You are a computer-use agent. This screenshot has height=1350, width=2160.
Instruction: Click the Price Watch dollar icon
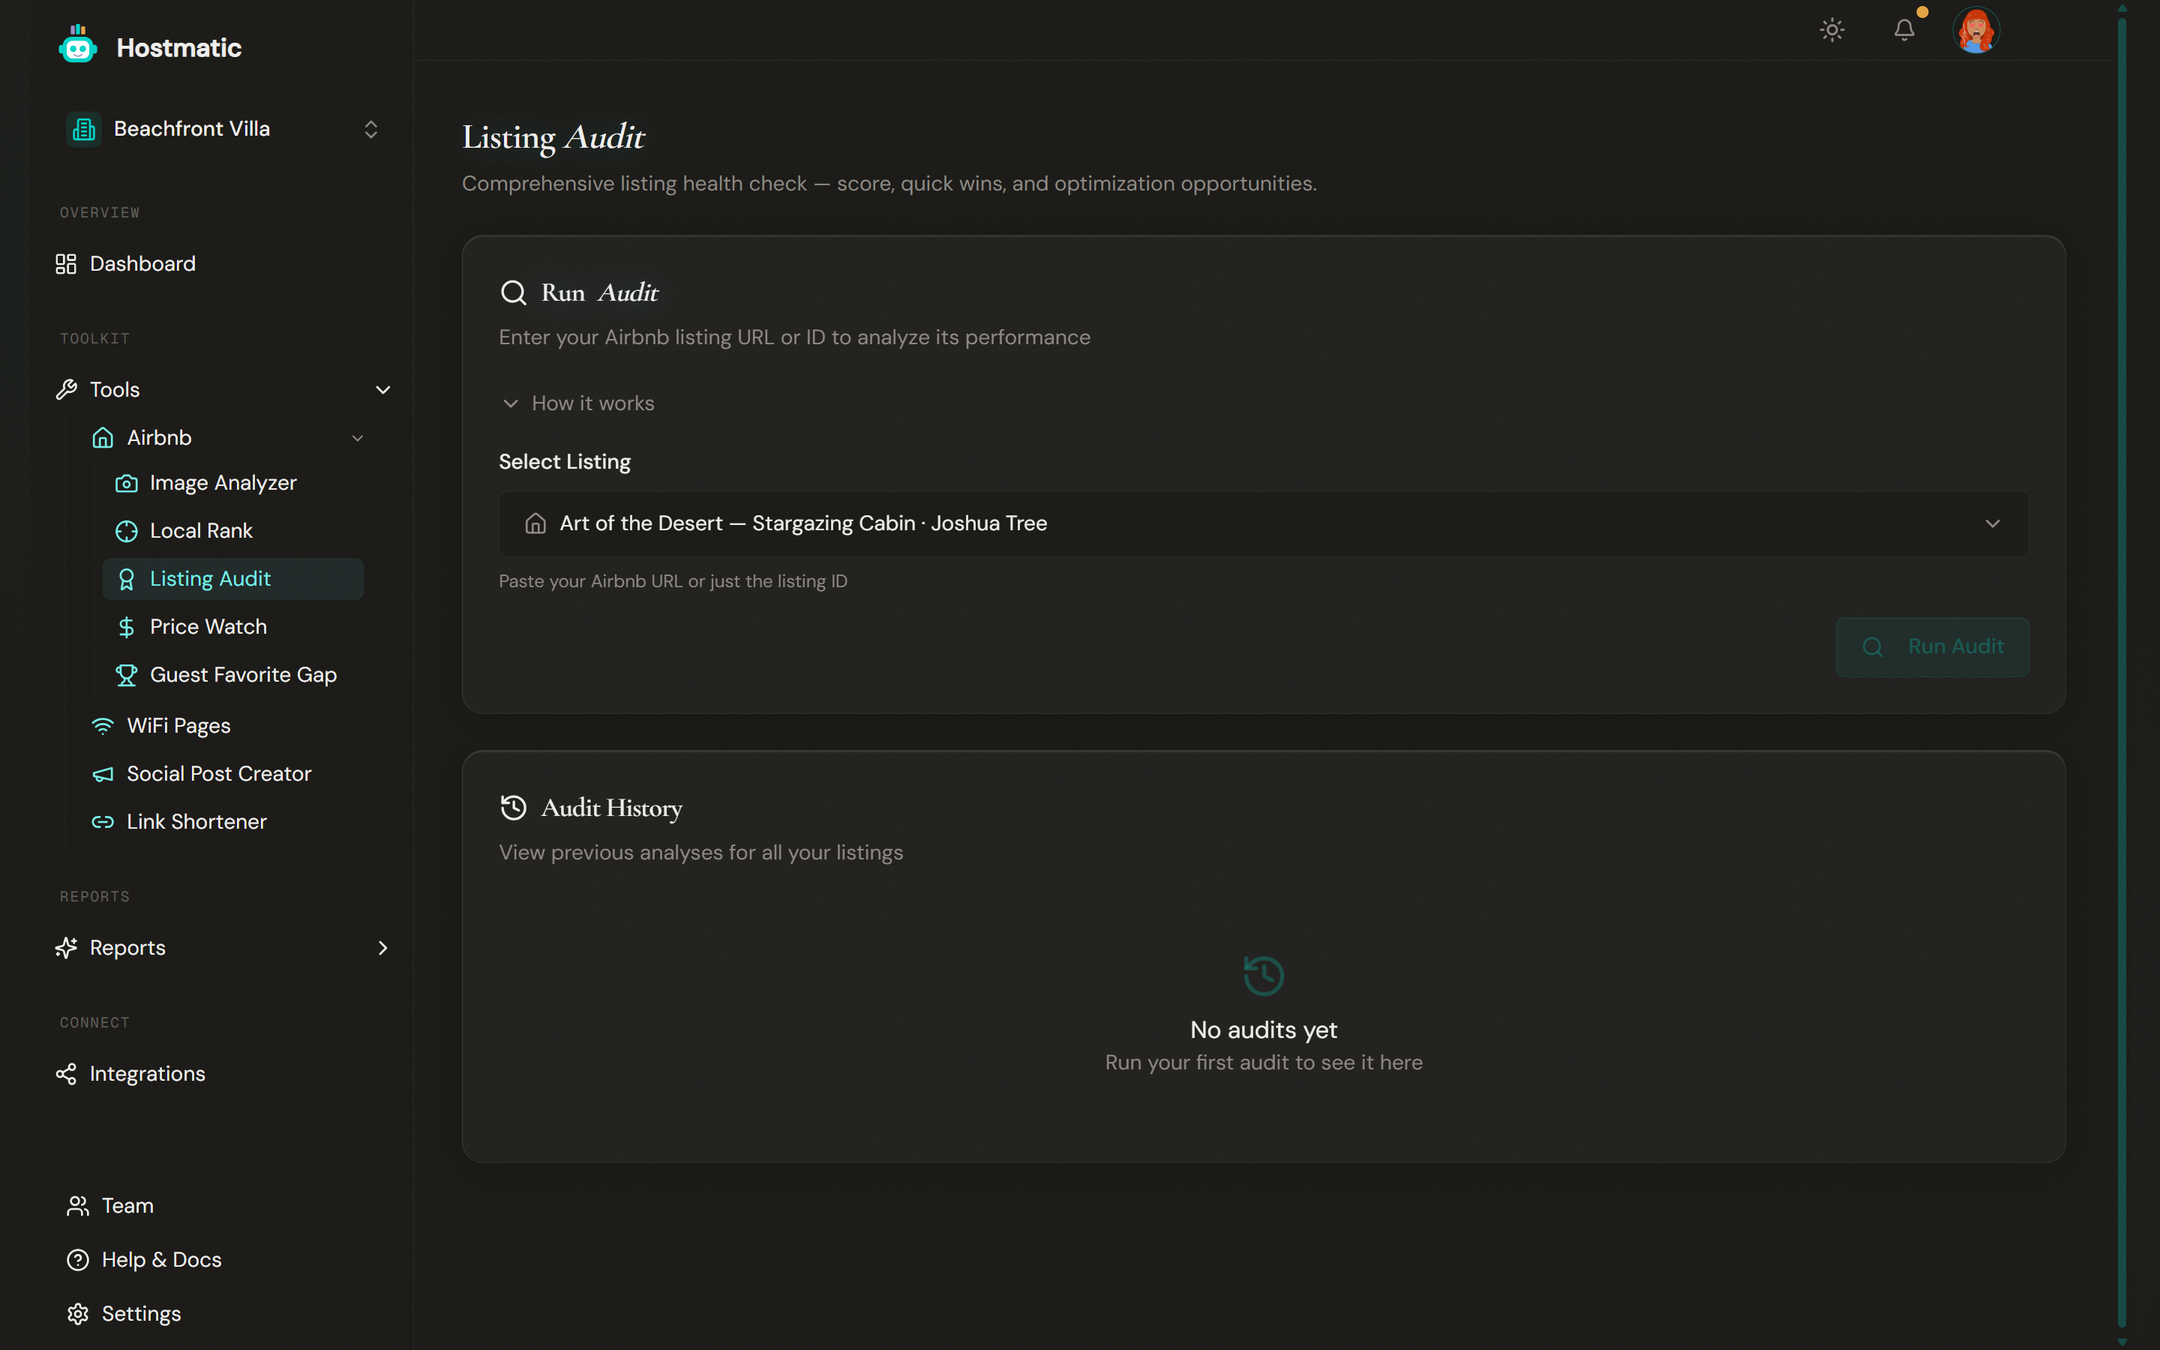[x=126, y=627]
